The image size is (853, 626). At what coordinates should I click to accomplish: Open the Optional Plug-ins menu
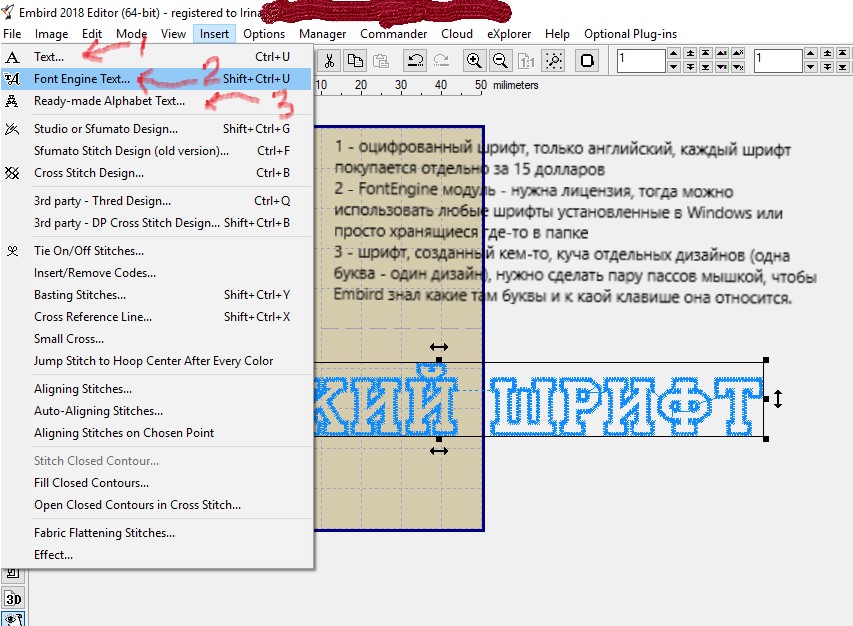tap(631, 34)
